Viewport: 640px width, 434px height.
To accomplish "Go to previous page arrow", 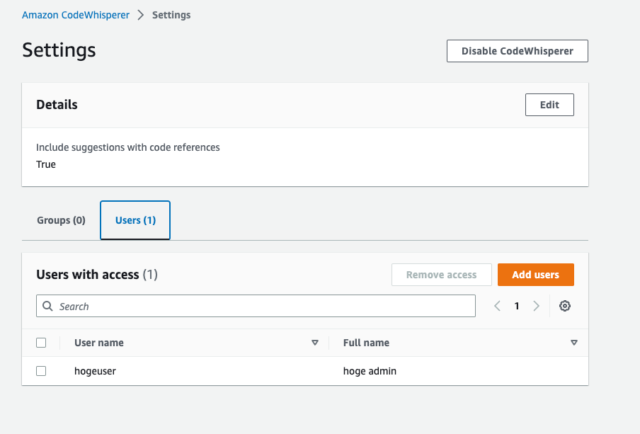I will (497, 306).
